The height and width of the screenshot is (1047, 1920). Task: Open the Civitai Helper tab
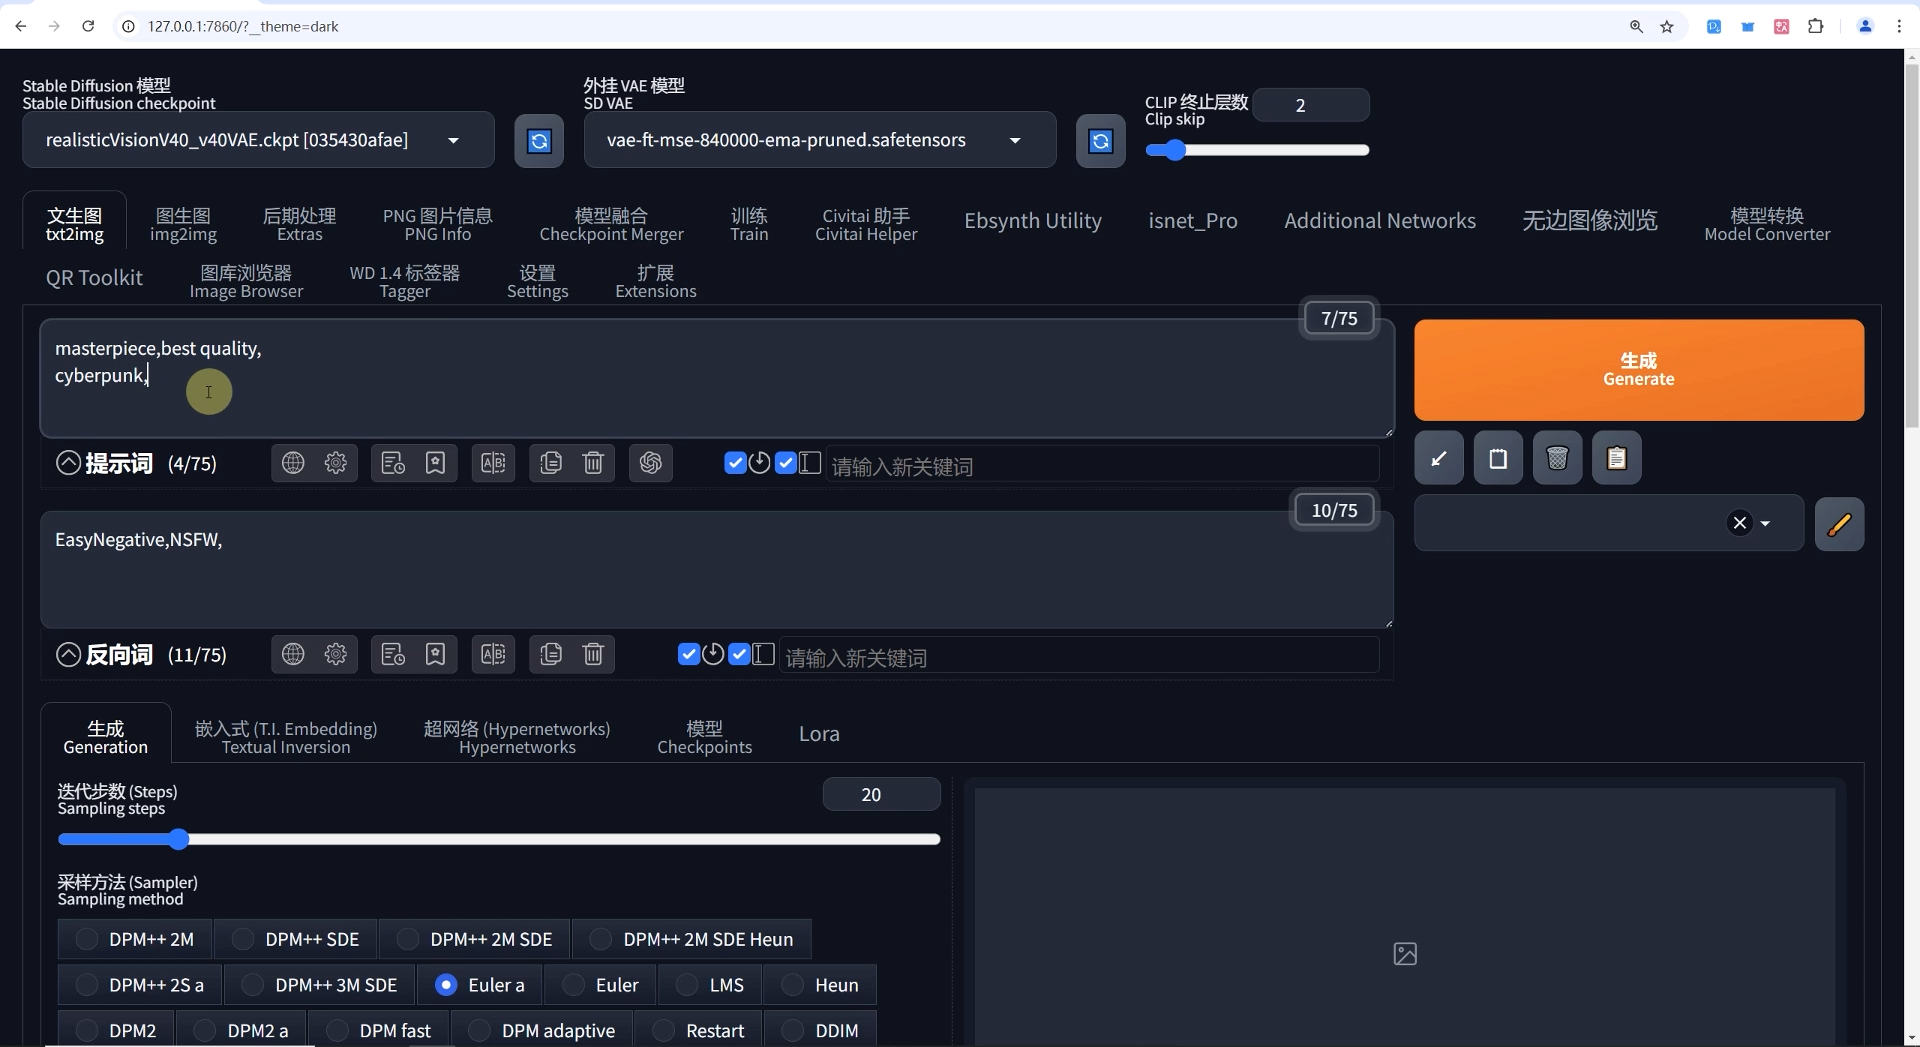pyautogui.click(x=866, y=224)
